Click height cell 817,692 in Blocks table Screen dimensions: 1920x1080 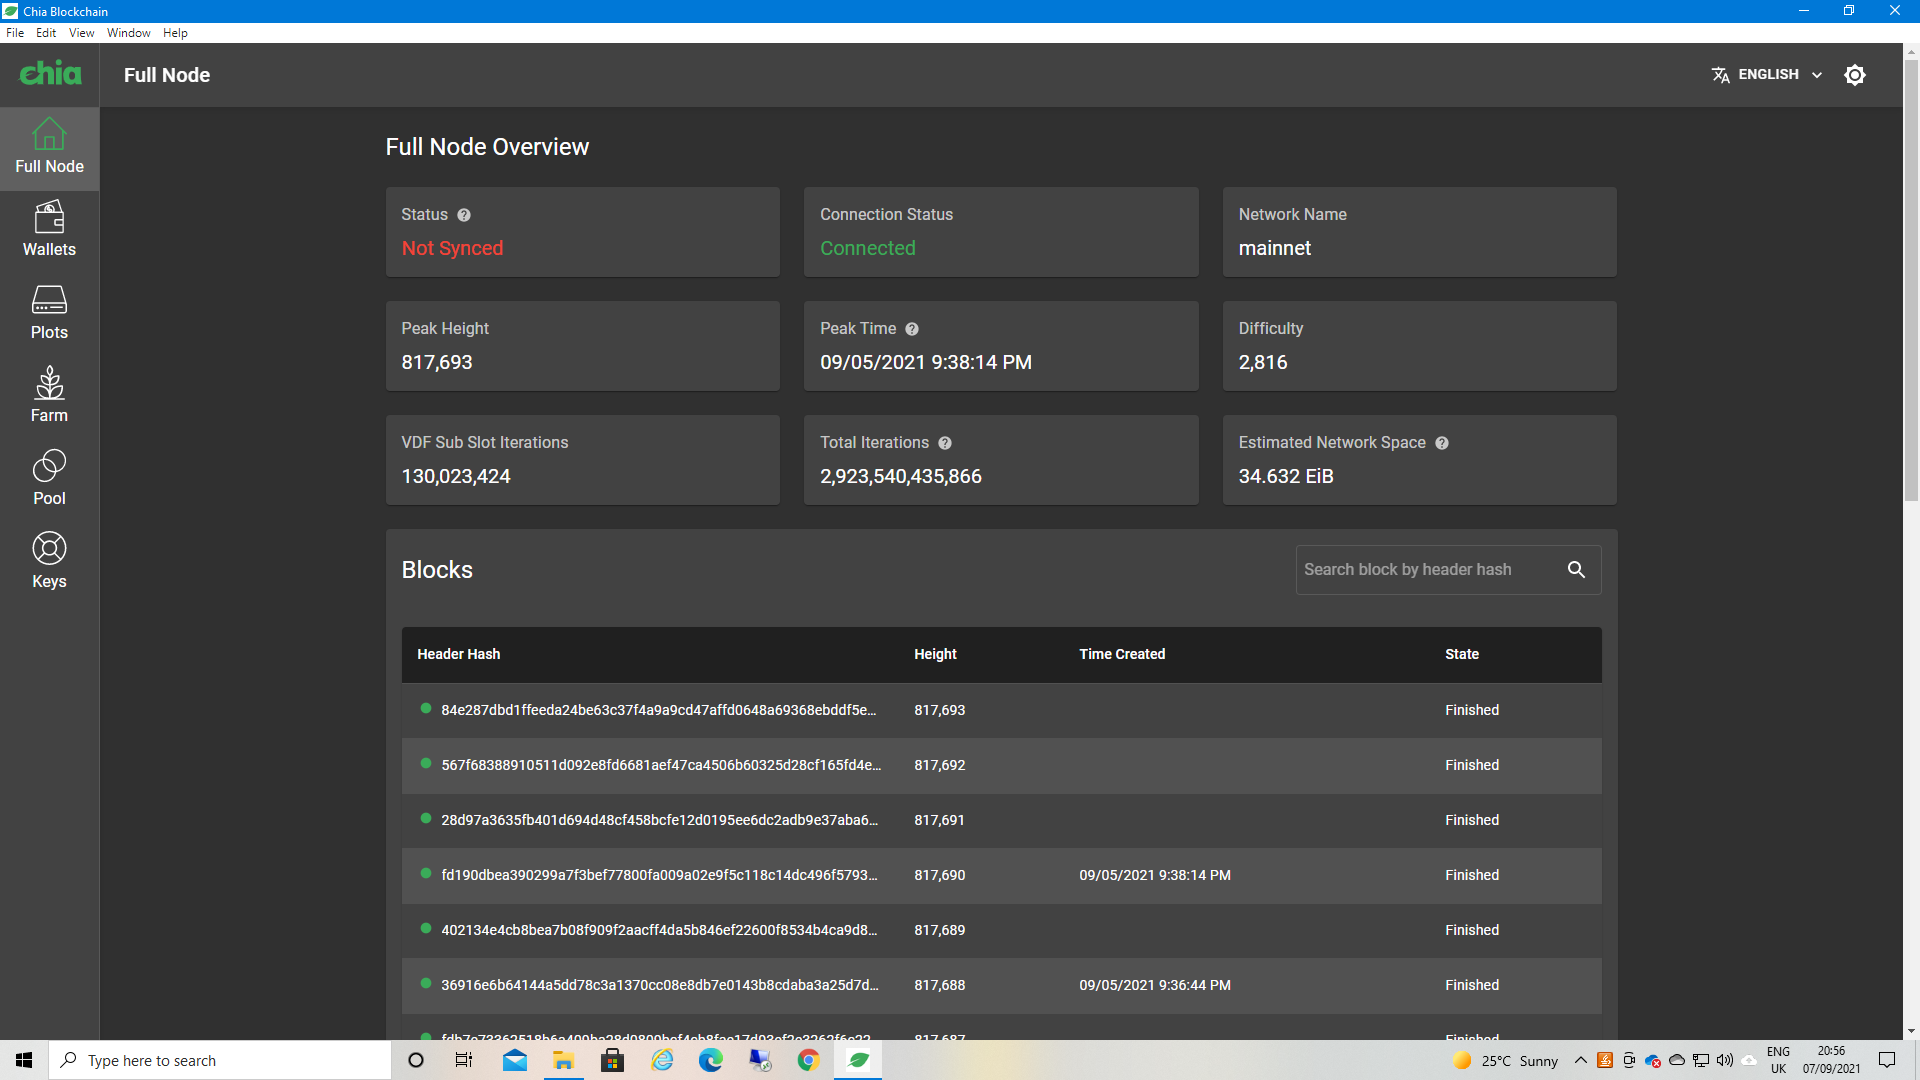tap(939, 765)
